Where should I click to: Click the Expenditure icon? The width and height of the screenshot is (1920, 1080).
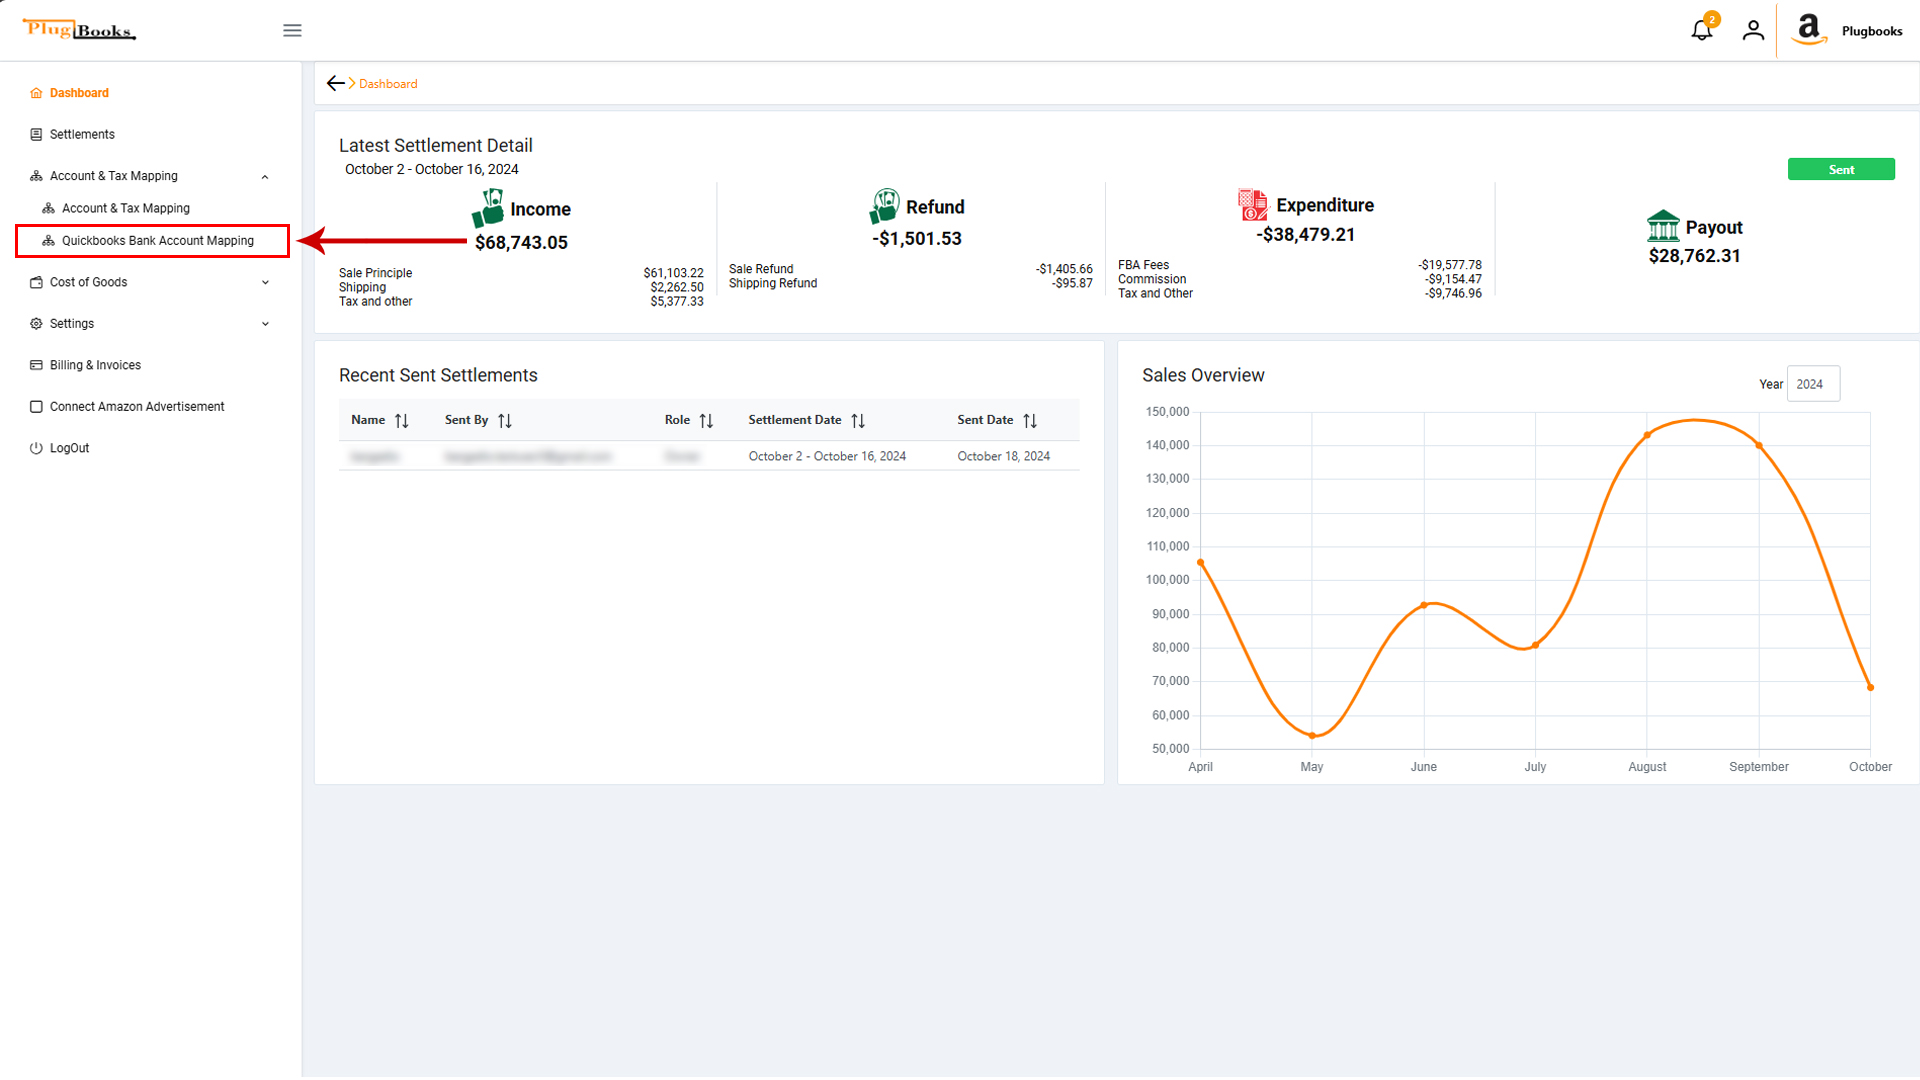[x=1253, y=205]
